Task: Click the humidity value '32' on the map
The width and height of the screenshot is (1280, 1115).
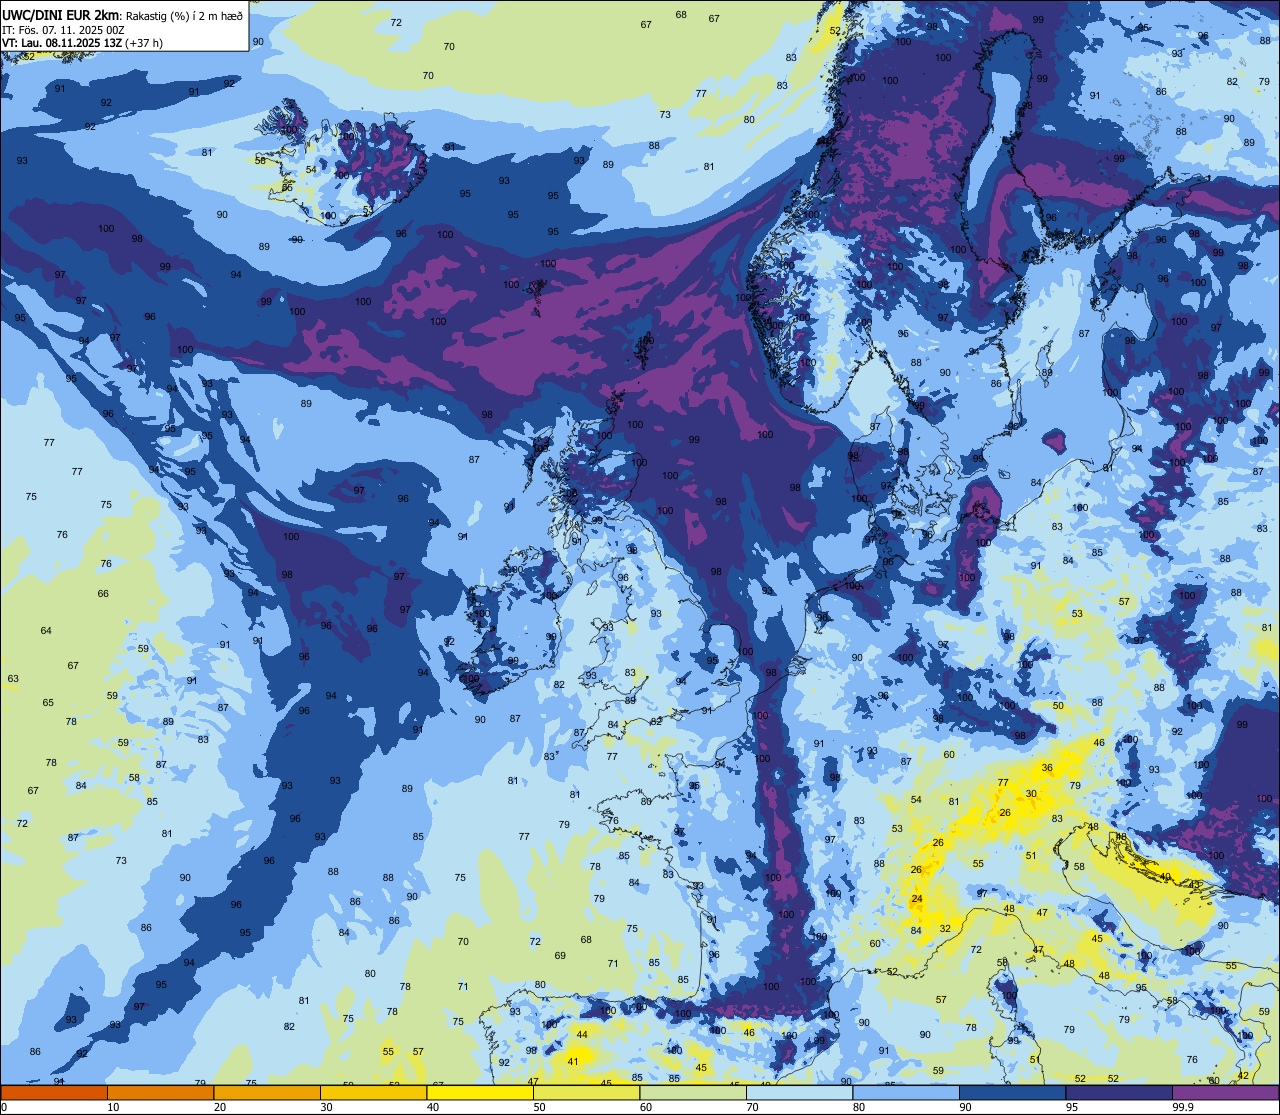Action: click(x=945, y=929)
